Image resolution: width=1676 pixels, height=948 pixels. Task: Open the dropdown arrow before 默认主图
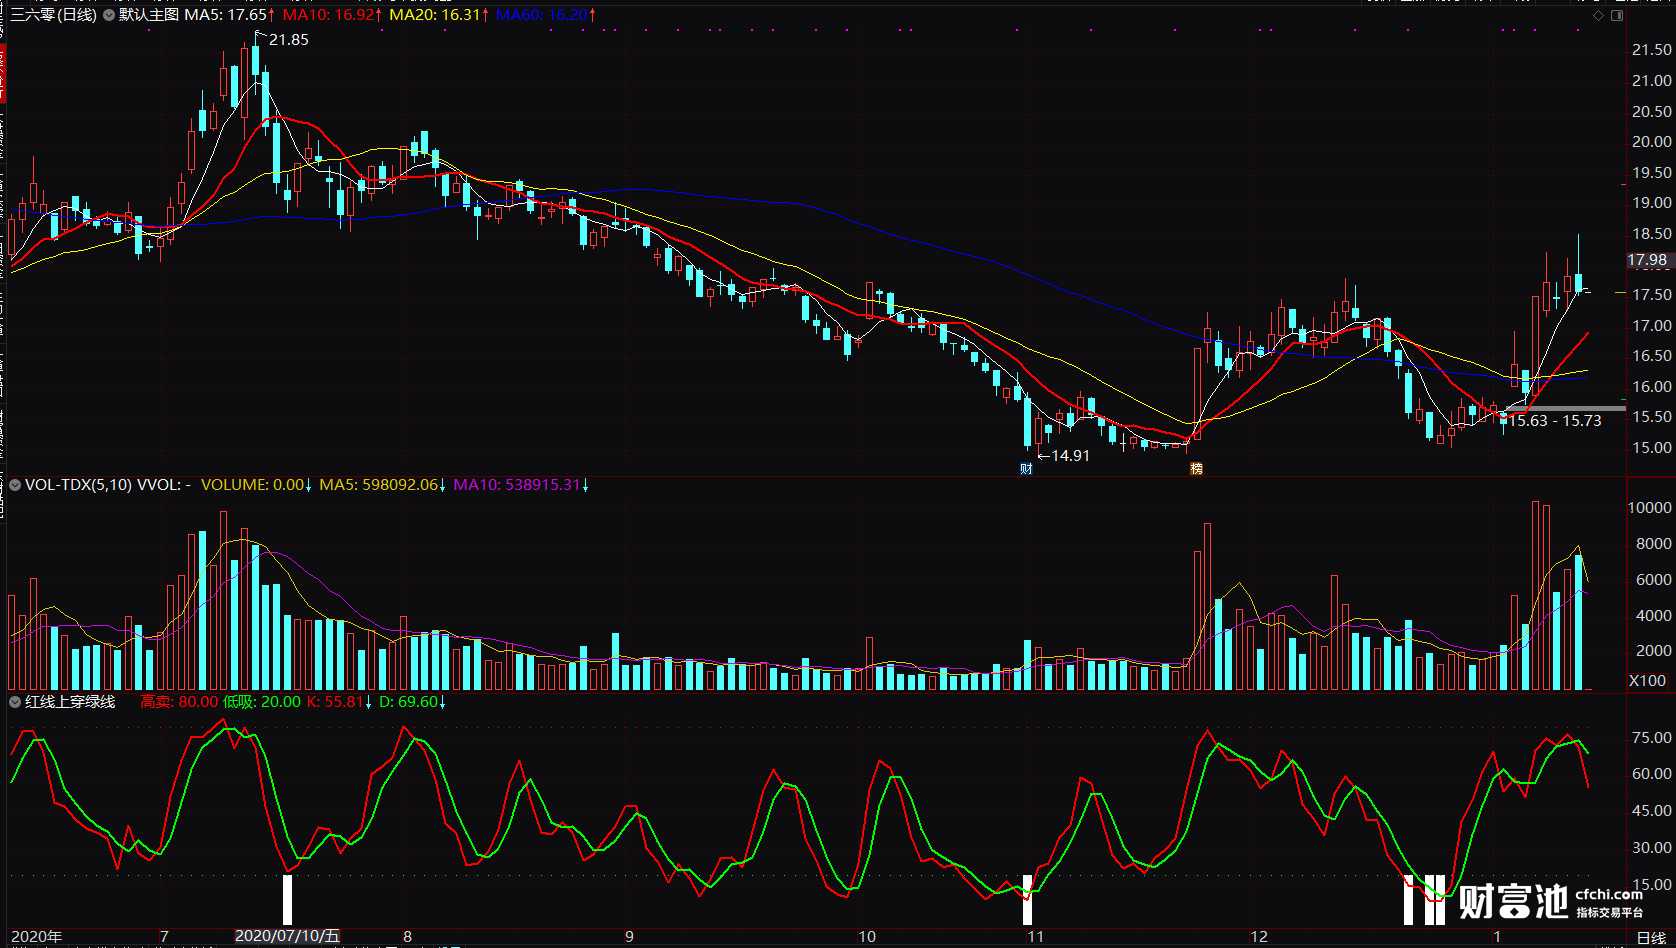[x=109, y=15]
